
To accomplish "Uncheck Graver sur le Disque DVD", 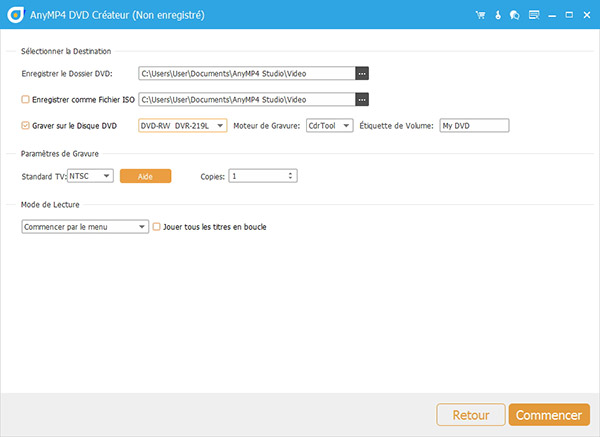I will [25, 125].
